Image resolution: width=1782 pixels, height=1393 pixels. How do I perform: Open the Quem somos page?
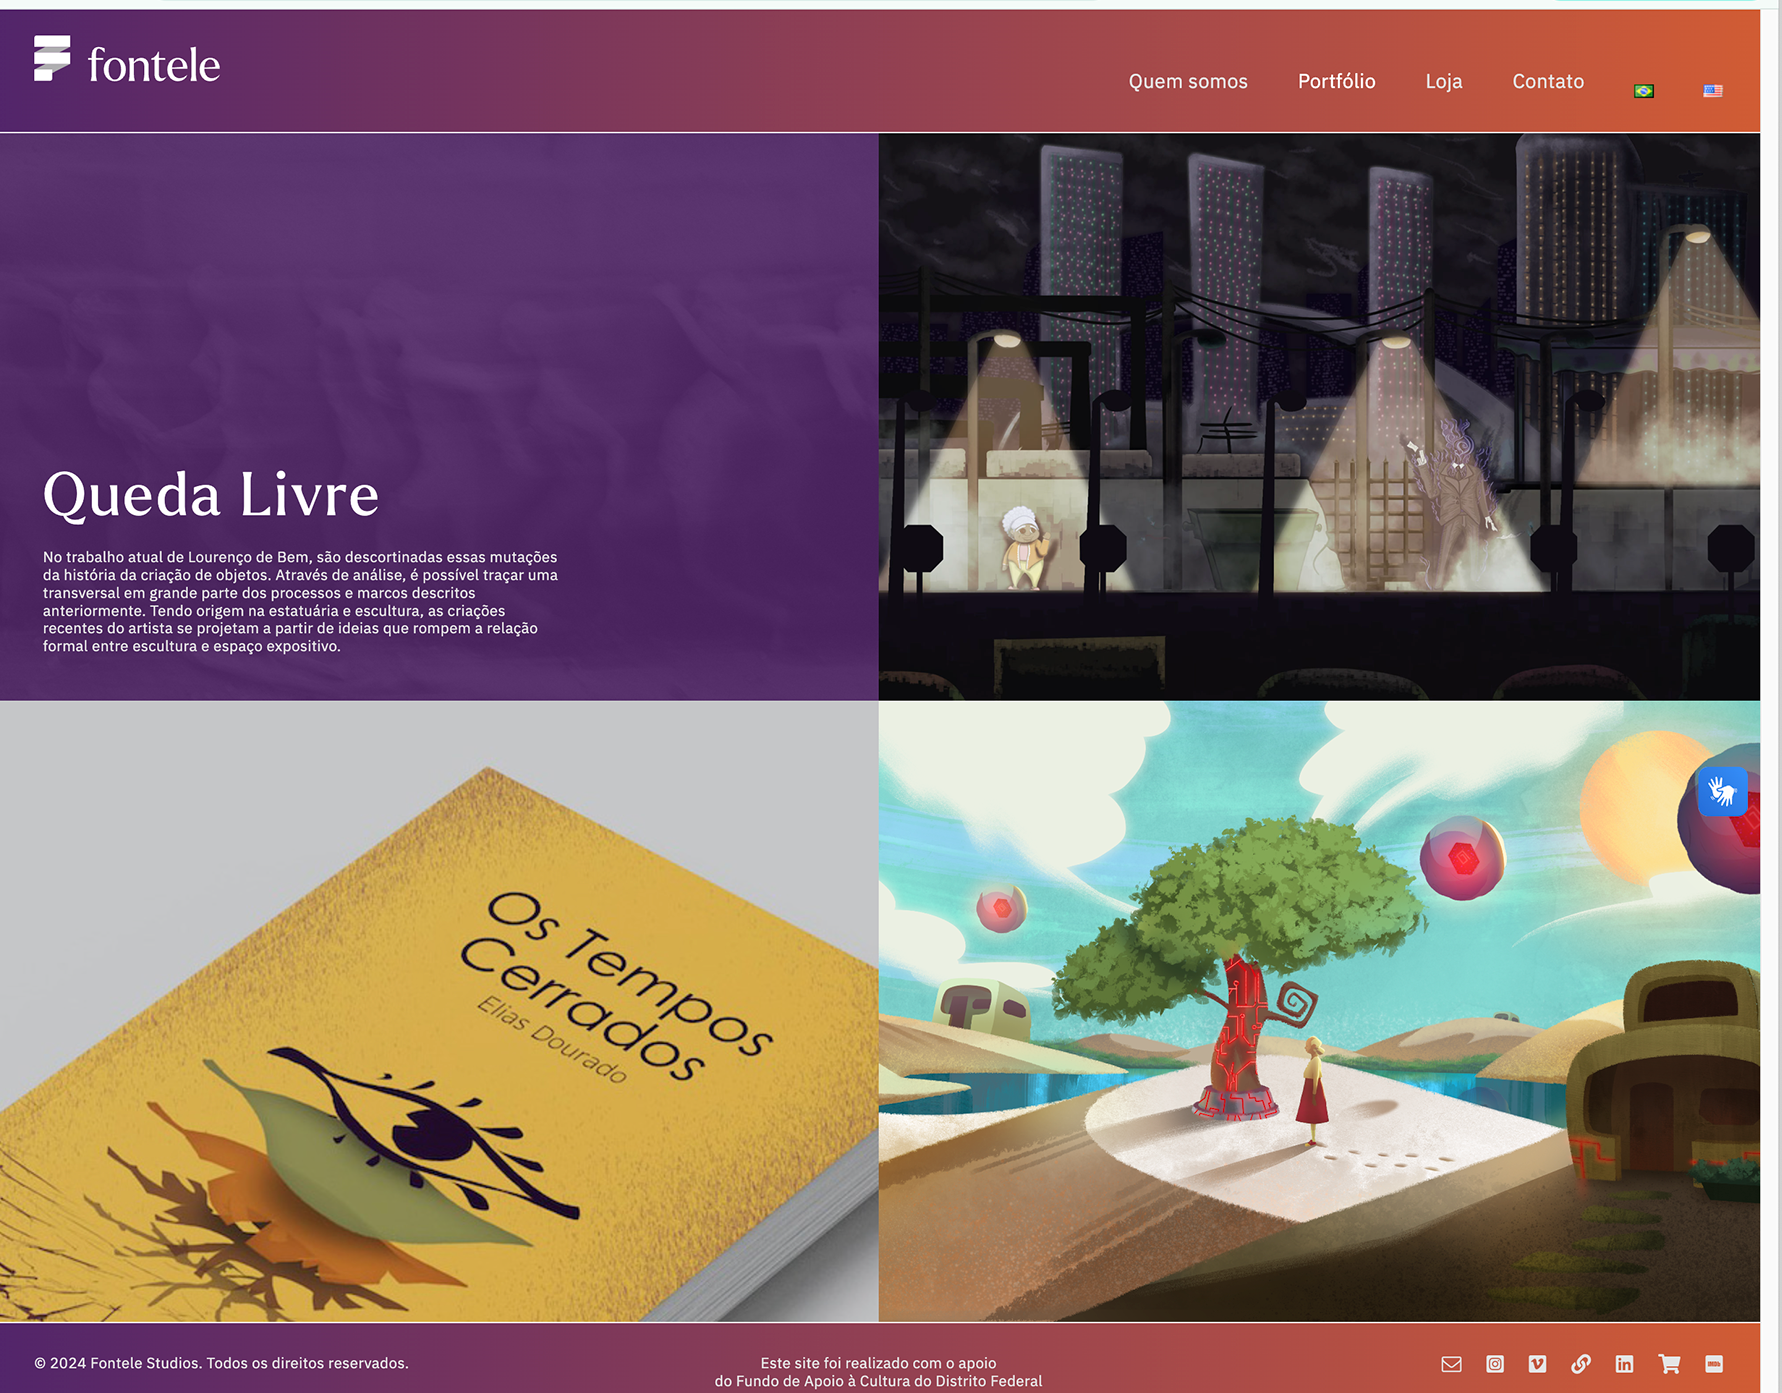tap(1188, 81)
